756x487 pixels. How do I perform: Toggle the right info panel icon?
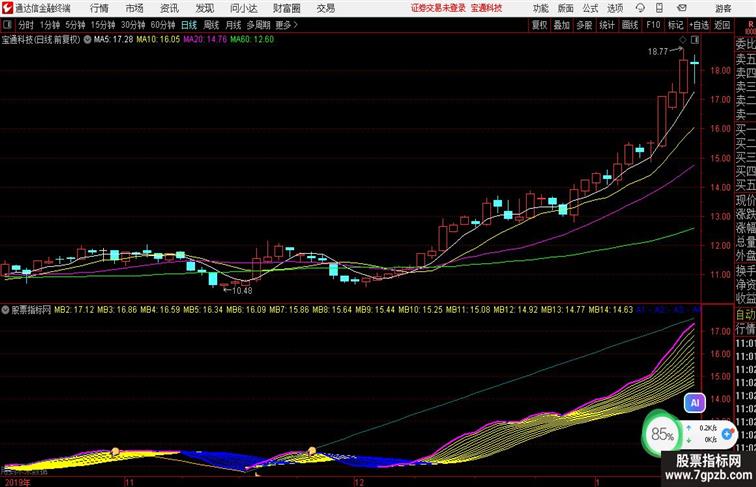pos(695,40)
